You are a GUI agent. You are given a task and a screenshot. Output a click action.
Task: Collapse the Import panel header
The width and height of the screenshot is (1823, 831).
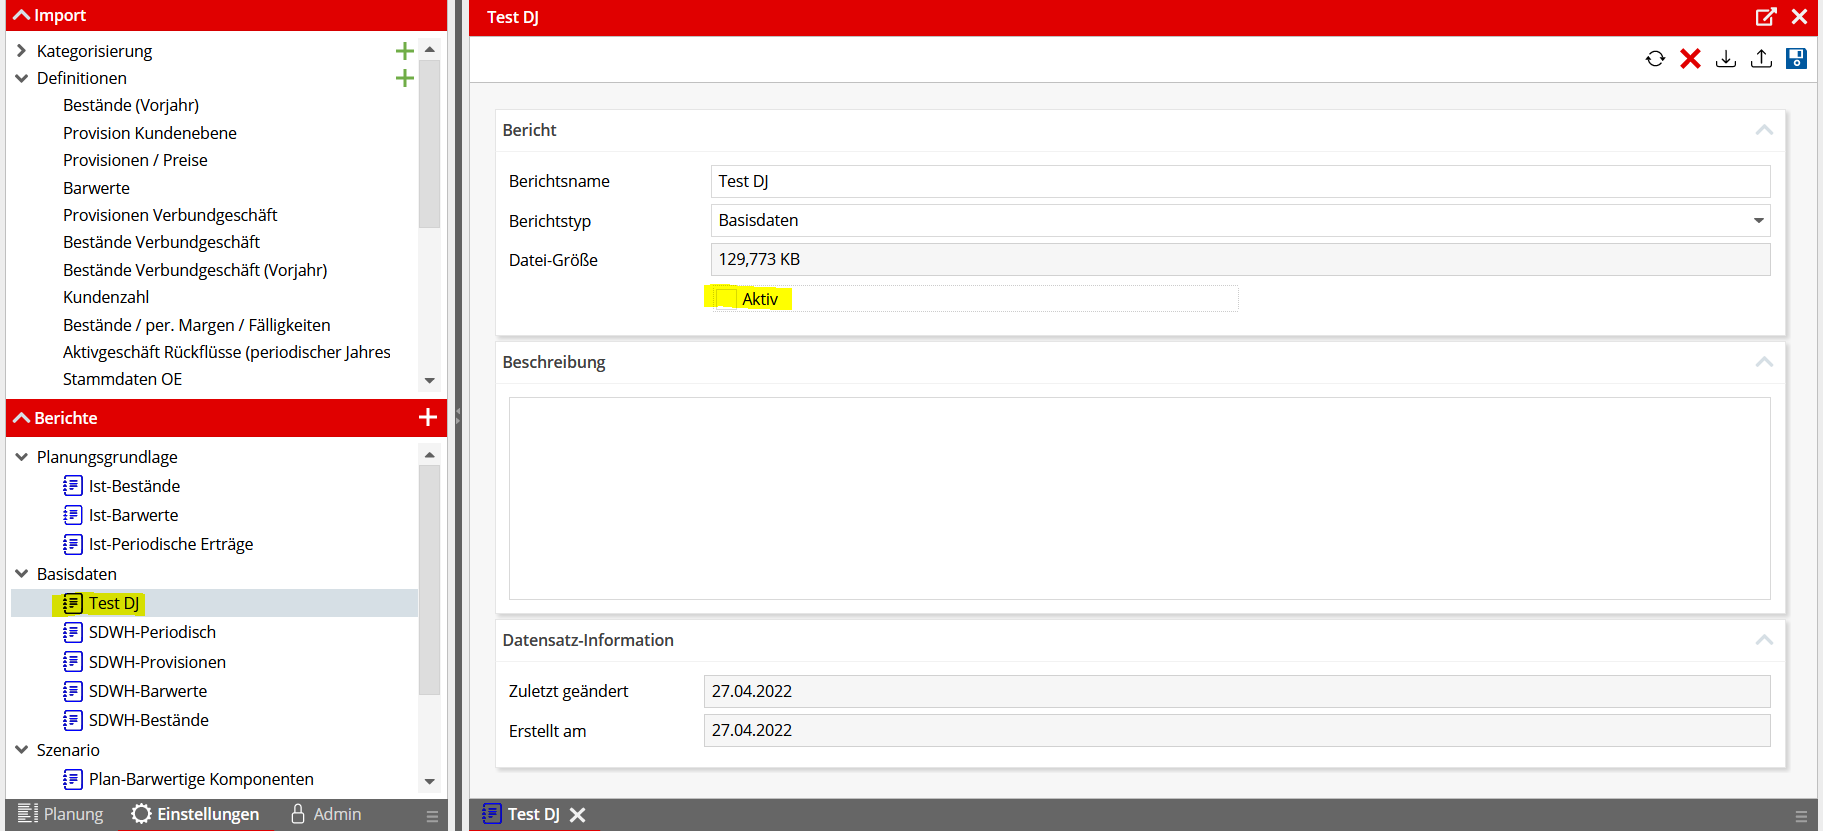click(21, 15)
